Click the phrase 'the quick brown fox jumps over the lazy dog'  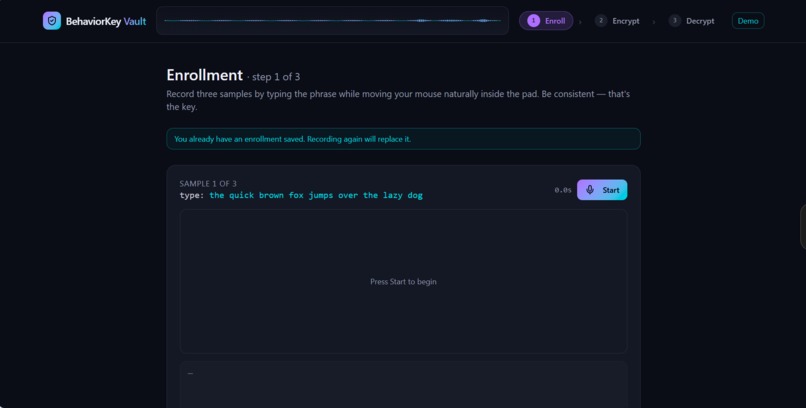point(316,195)
